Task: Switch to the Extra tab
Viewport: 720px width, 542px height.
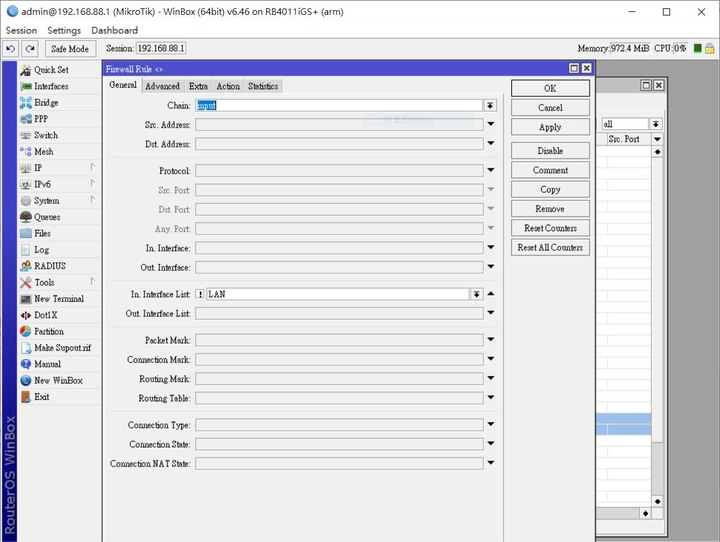Action: click(x=198, y=86)
